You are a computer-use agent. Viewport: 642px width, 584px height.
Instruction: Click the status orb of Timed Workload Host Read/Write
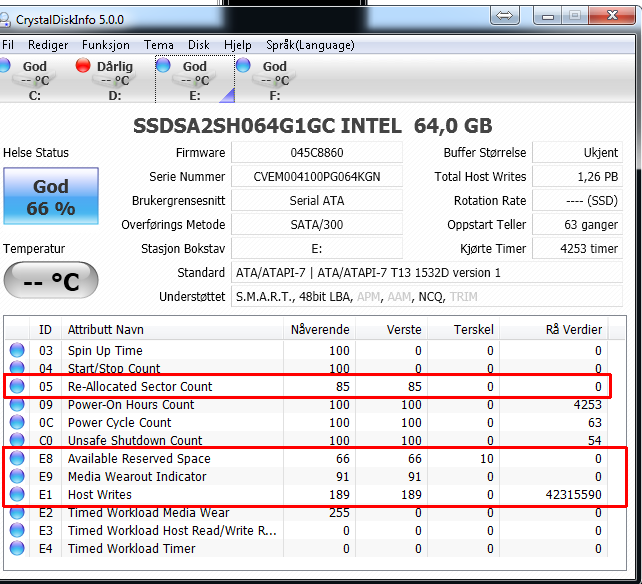(x=17, y=530)
